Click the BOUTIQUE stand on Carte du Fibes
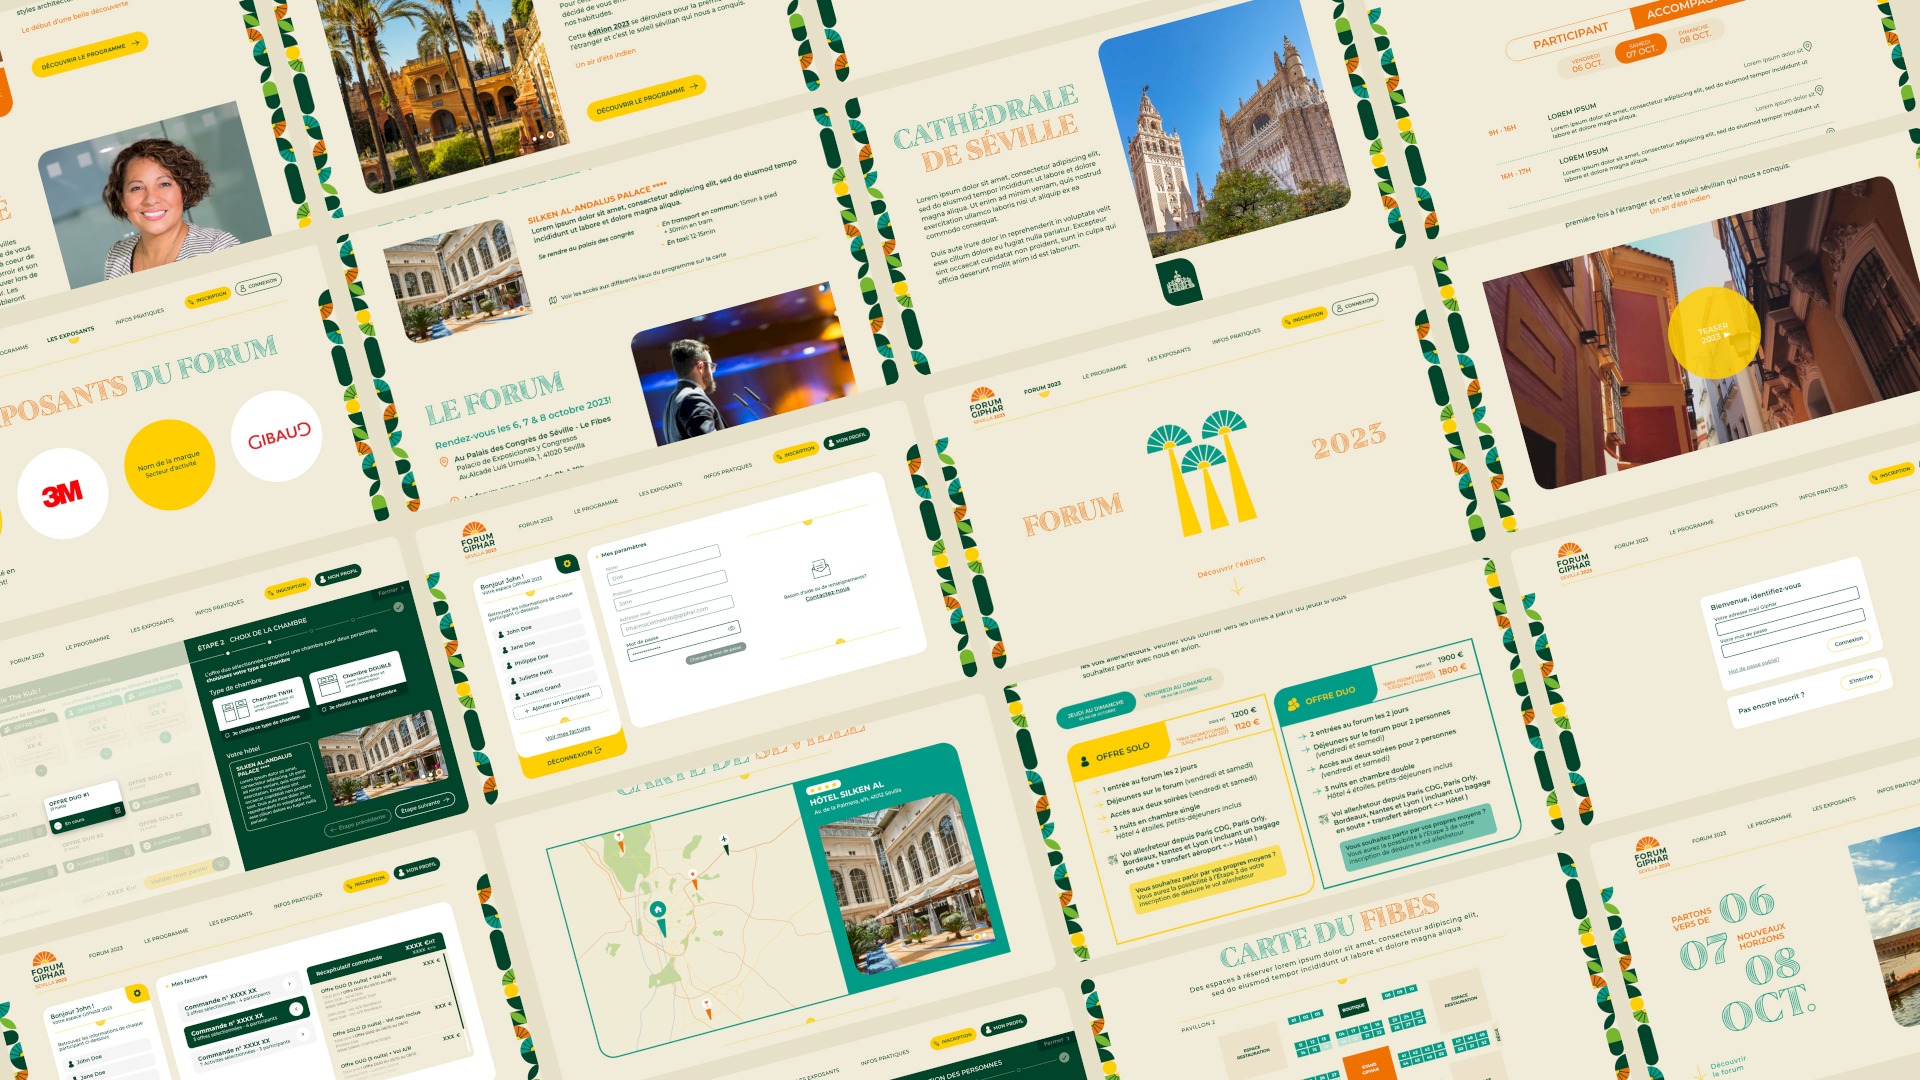Viewport: 1920px width, 1080px height. pos(1353,1008)
